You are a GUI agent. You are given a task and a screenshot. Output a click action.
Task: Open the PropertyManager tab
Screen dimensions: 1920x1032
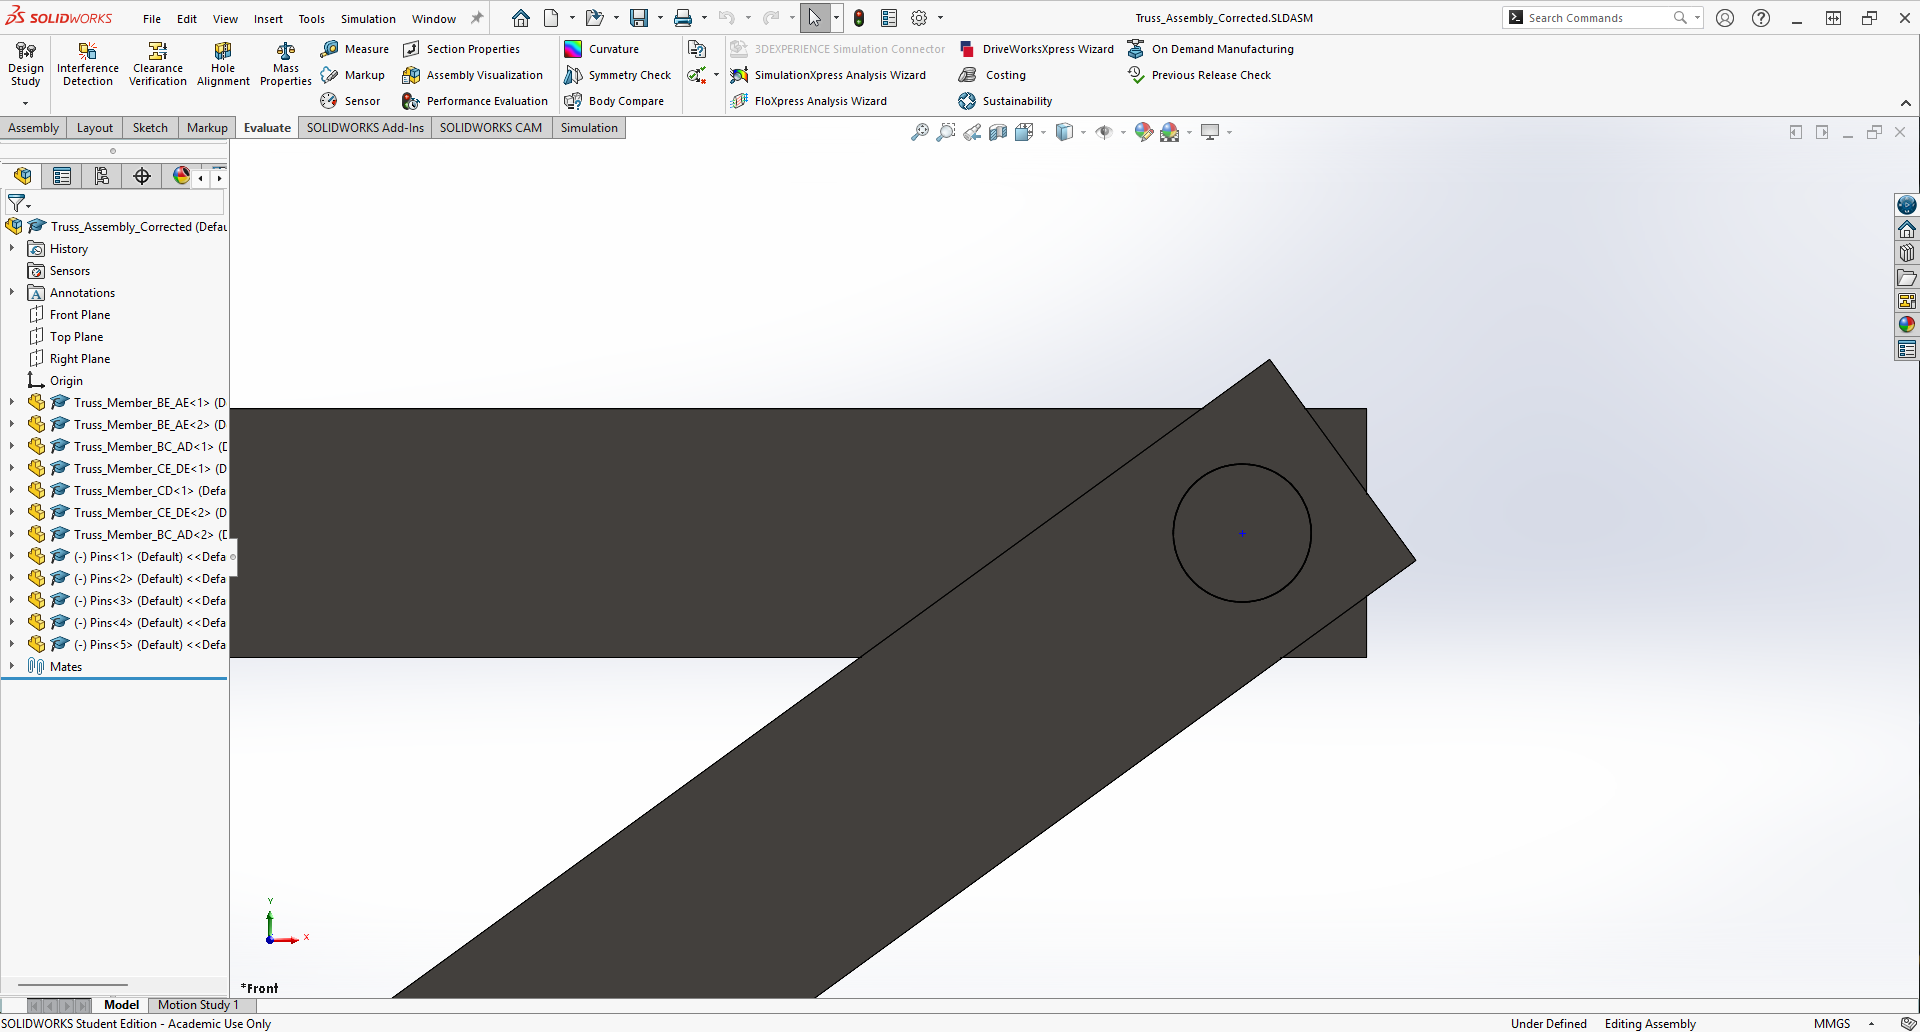pyautogui.click(x=62, y=176)
